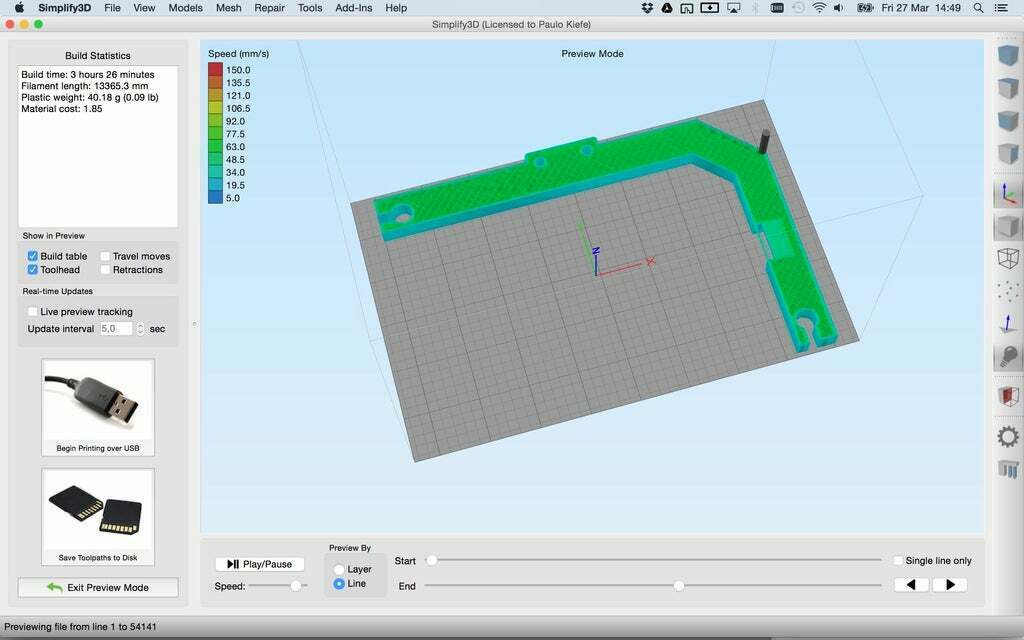This screenshot has width=1024, height=640.
Task: Toggle the wireframe cube rendering icon
Action: [1008, 258]
